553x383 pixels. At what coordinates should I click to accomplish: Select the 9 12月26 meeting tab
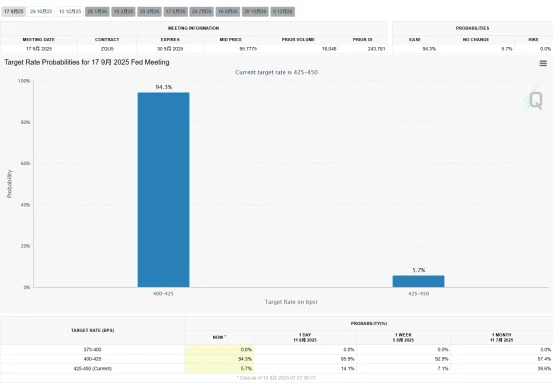pyautogui.click(x=283, y=12)
